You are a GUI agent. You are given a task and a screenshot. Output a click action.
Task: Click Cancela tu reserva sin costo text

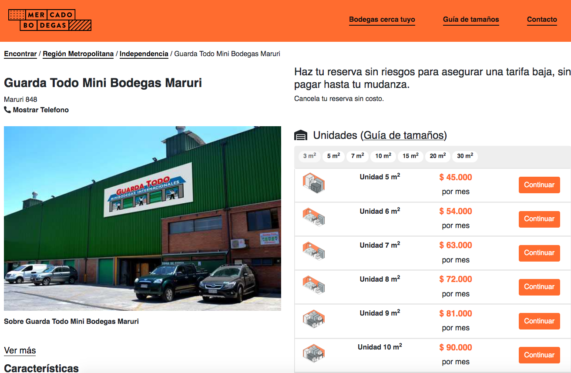click(339, 98)
